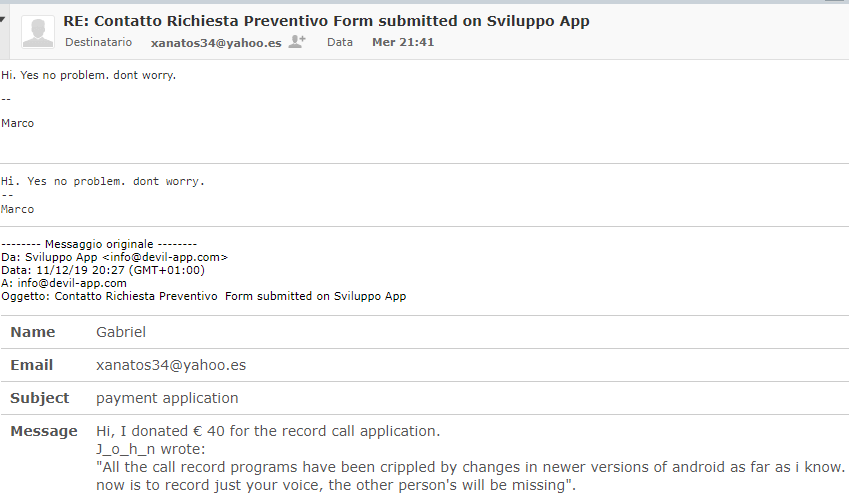Viewport: 849px width, 499px height.
Task: Click the Message label in the form table
Action: [44, 431]
